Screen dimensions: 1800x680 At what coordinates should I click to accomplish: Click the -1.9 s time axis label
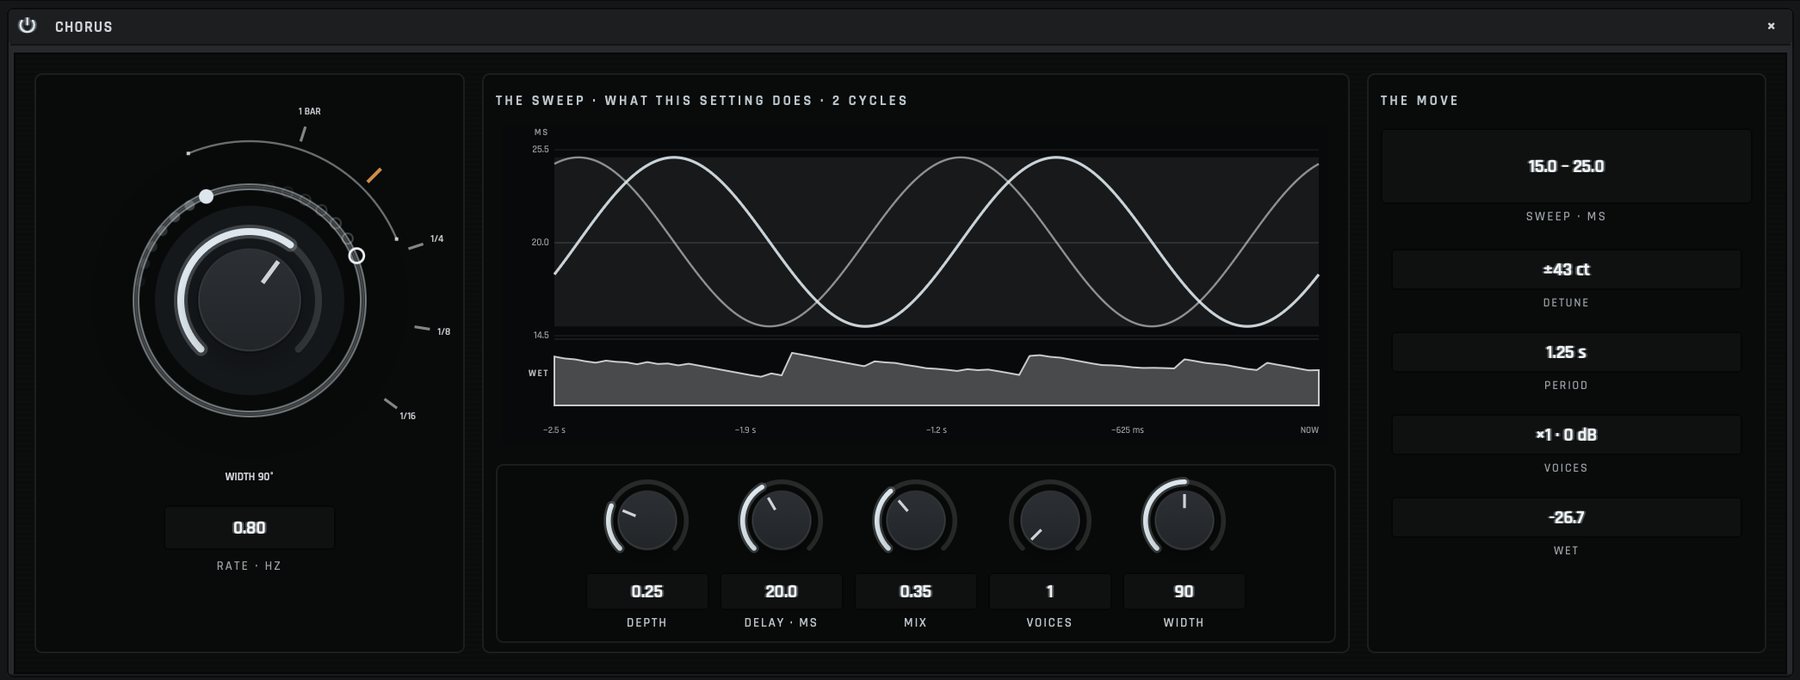[x=745, y=430]
